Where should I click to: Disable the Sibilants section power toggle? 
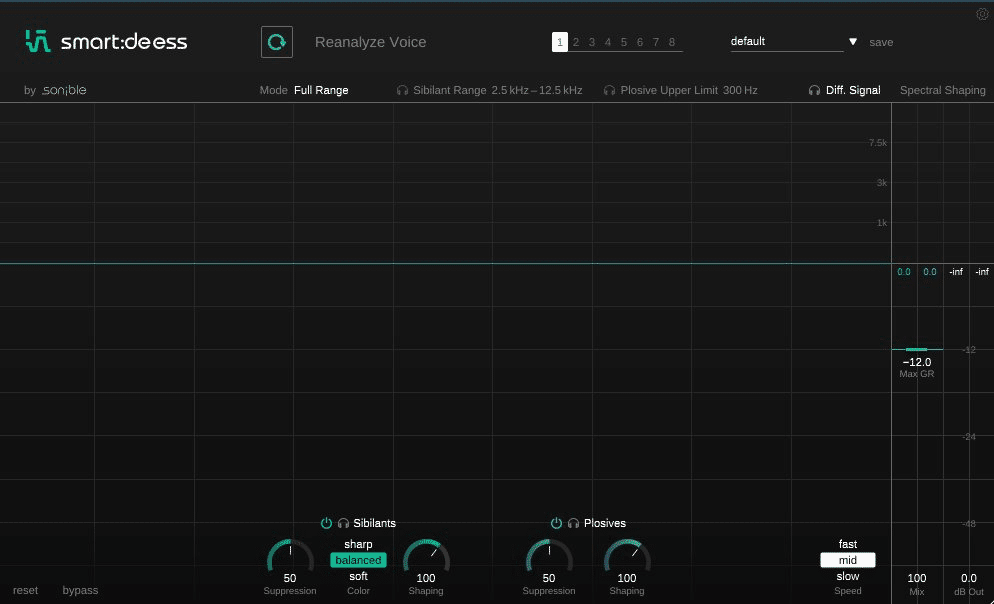pyautogui.click(x=326, y=523)
